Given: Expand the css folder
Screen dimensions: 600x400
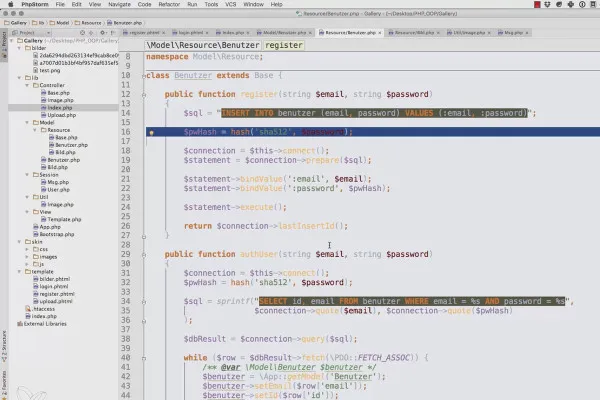Looking at the screenshot, I should 27,249.
